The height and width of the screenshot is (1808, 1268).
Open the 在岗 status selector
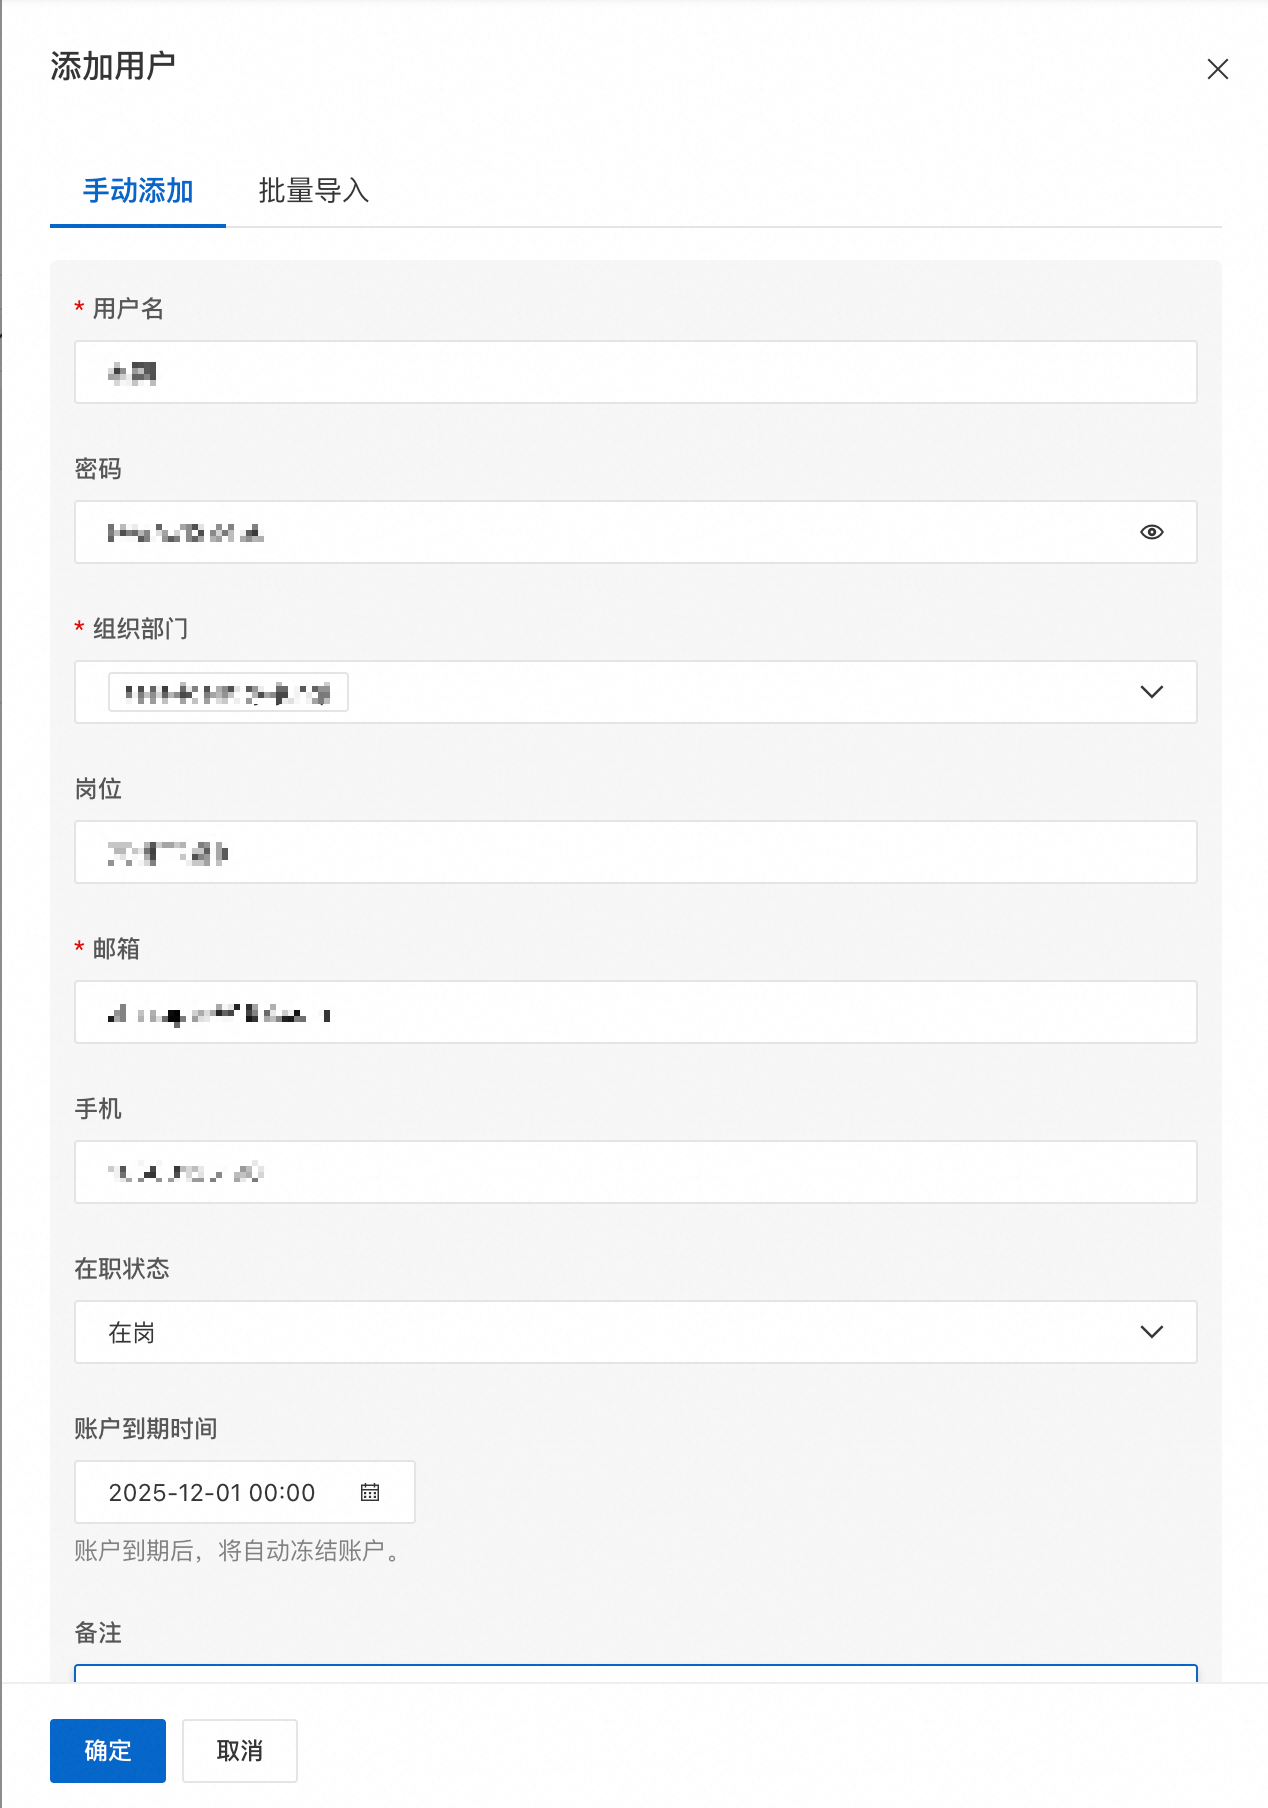pos(600,1332)
